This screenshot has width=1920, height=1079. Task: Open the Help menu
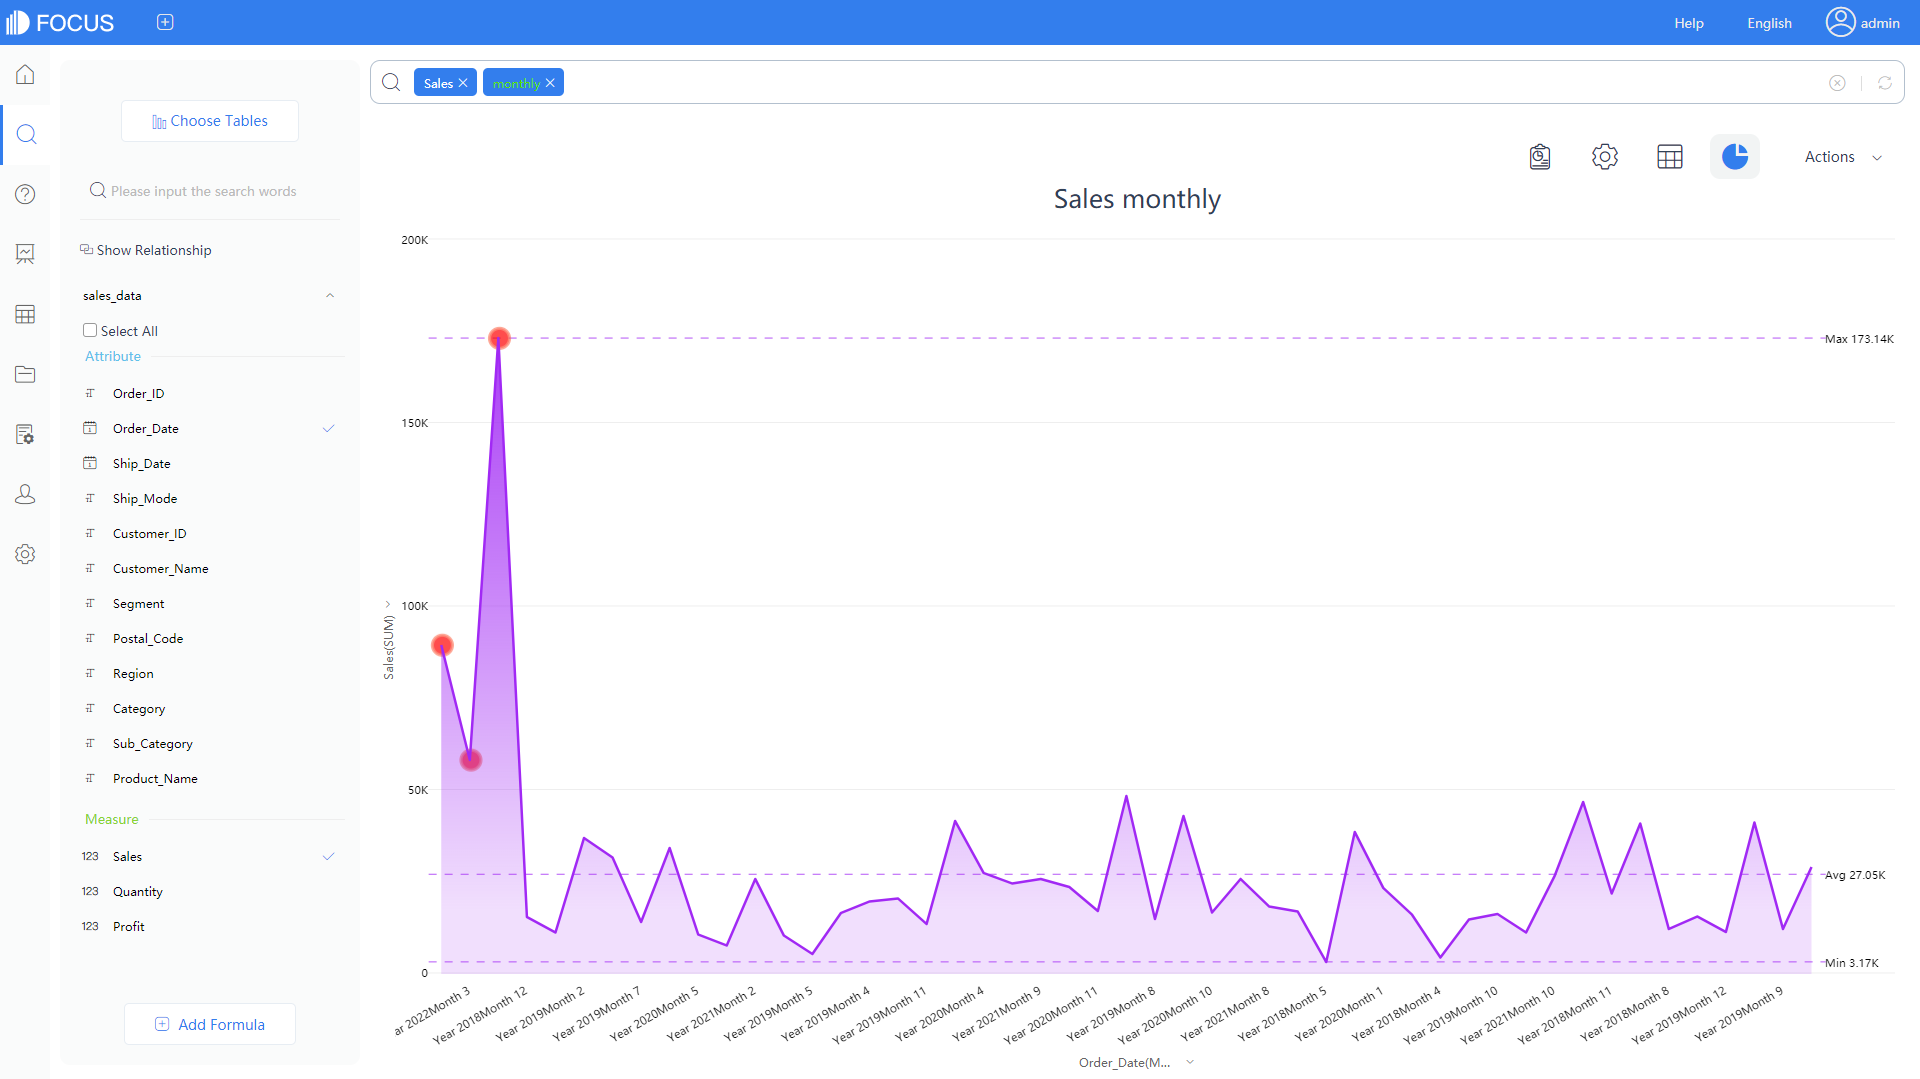(x=1689, y=23)
